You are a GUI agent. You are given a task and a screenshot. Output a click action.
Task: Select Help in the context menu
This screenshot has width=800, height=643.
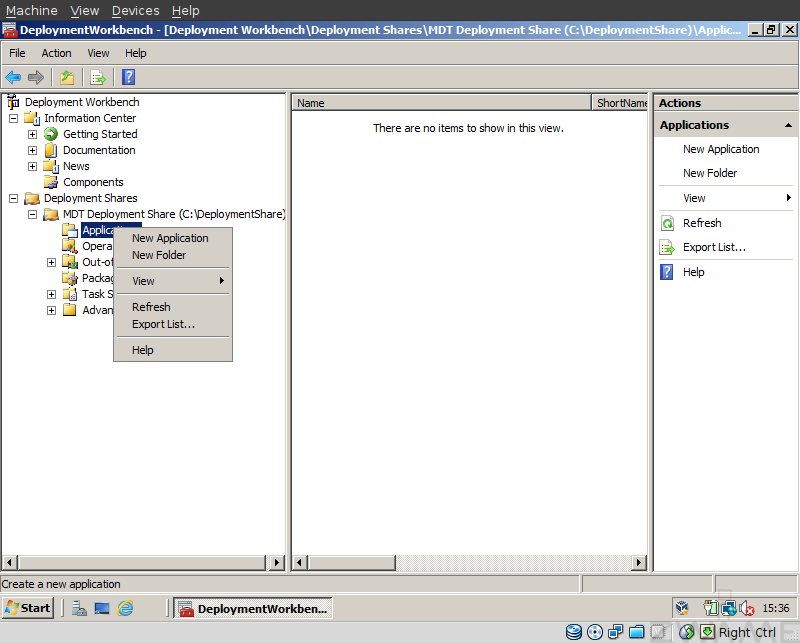coord(173,350)
